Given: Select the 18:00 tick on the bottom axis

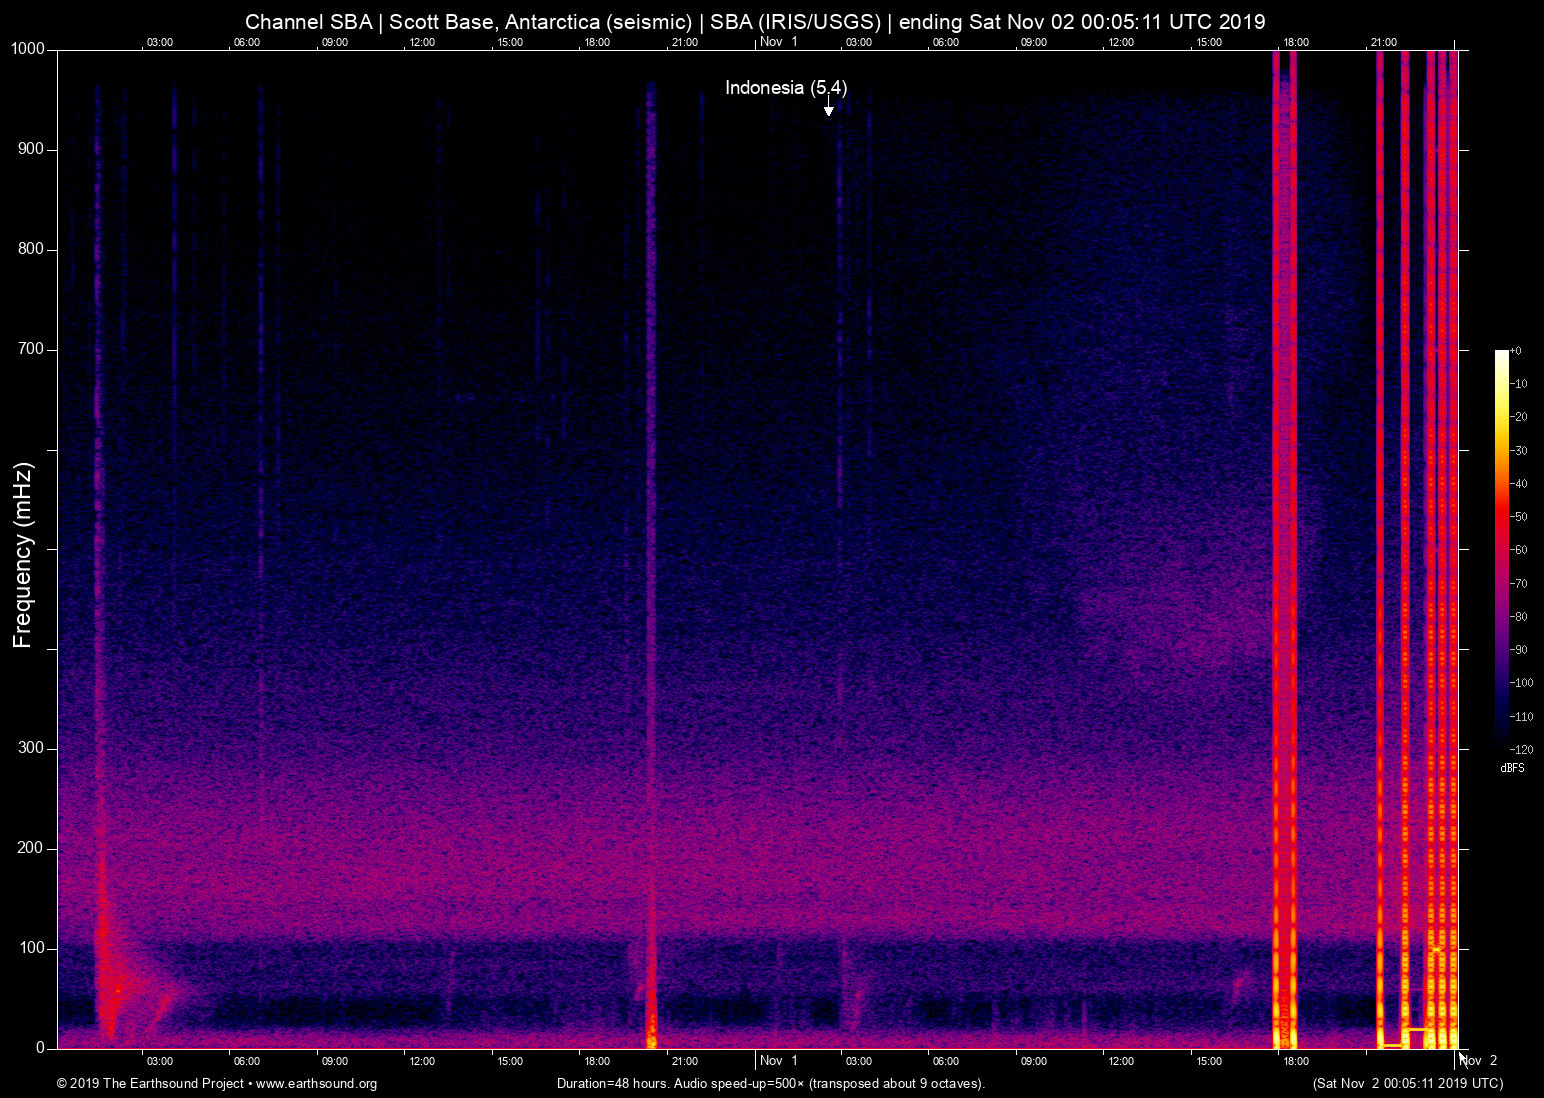Looking at the screenshot, I should tap(1295, 1061).
